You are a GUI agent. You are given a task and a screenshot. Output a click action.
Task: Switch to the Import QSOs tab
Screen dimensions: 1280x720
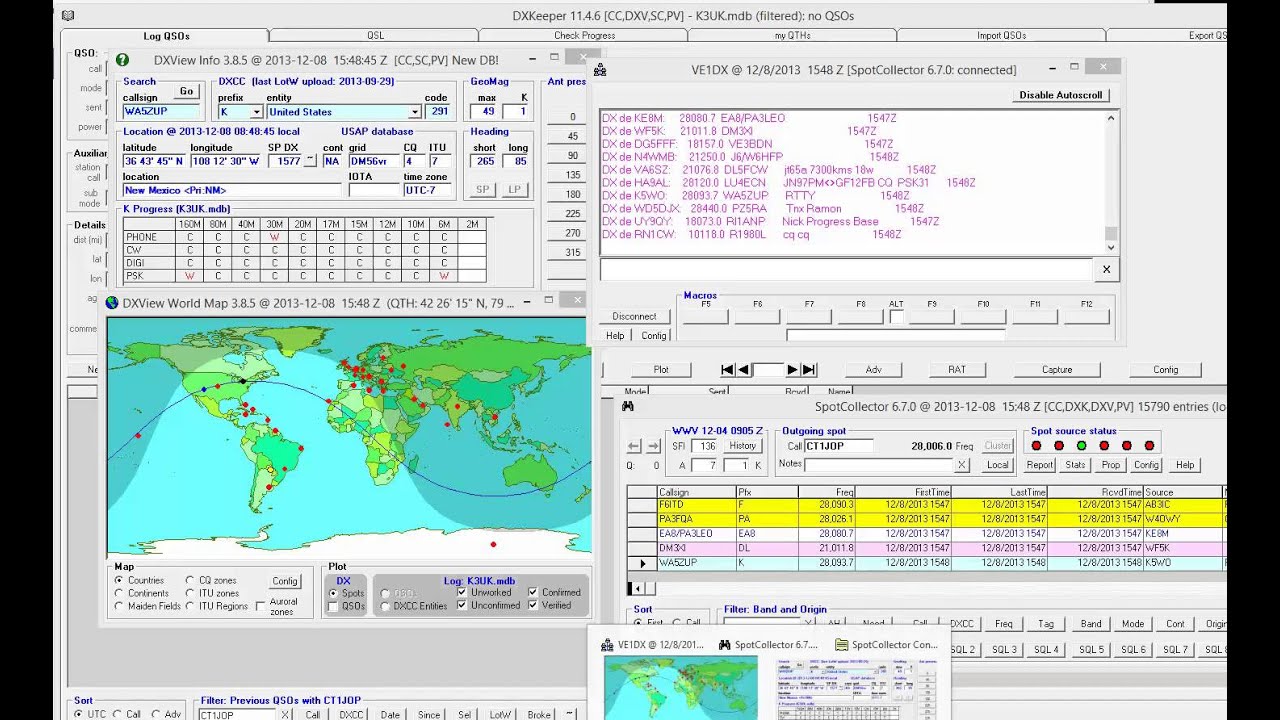[x=1001, y=36]
